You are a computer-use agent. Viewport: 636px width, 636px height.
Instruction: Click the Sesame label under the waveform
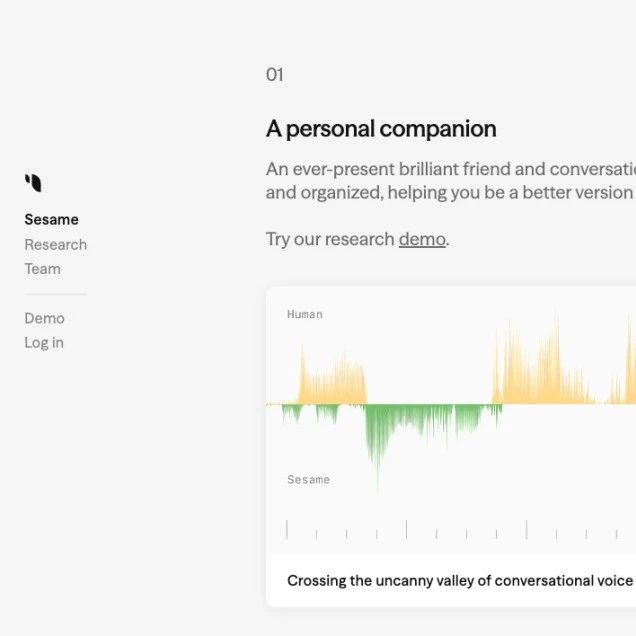click(308, 480)
